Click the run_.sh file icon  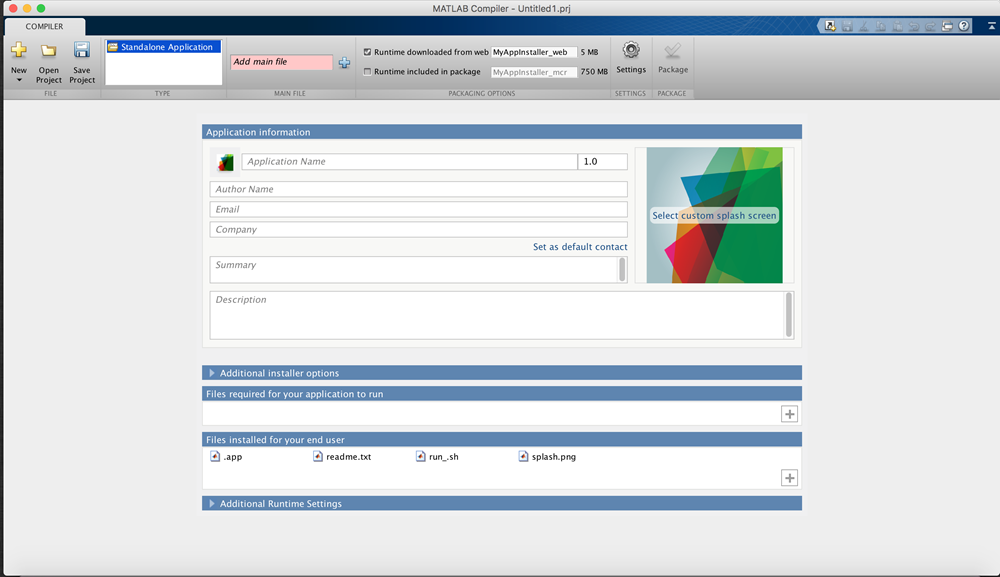click(x=420, y=456)
